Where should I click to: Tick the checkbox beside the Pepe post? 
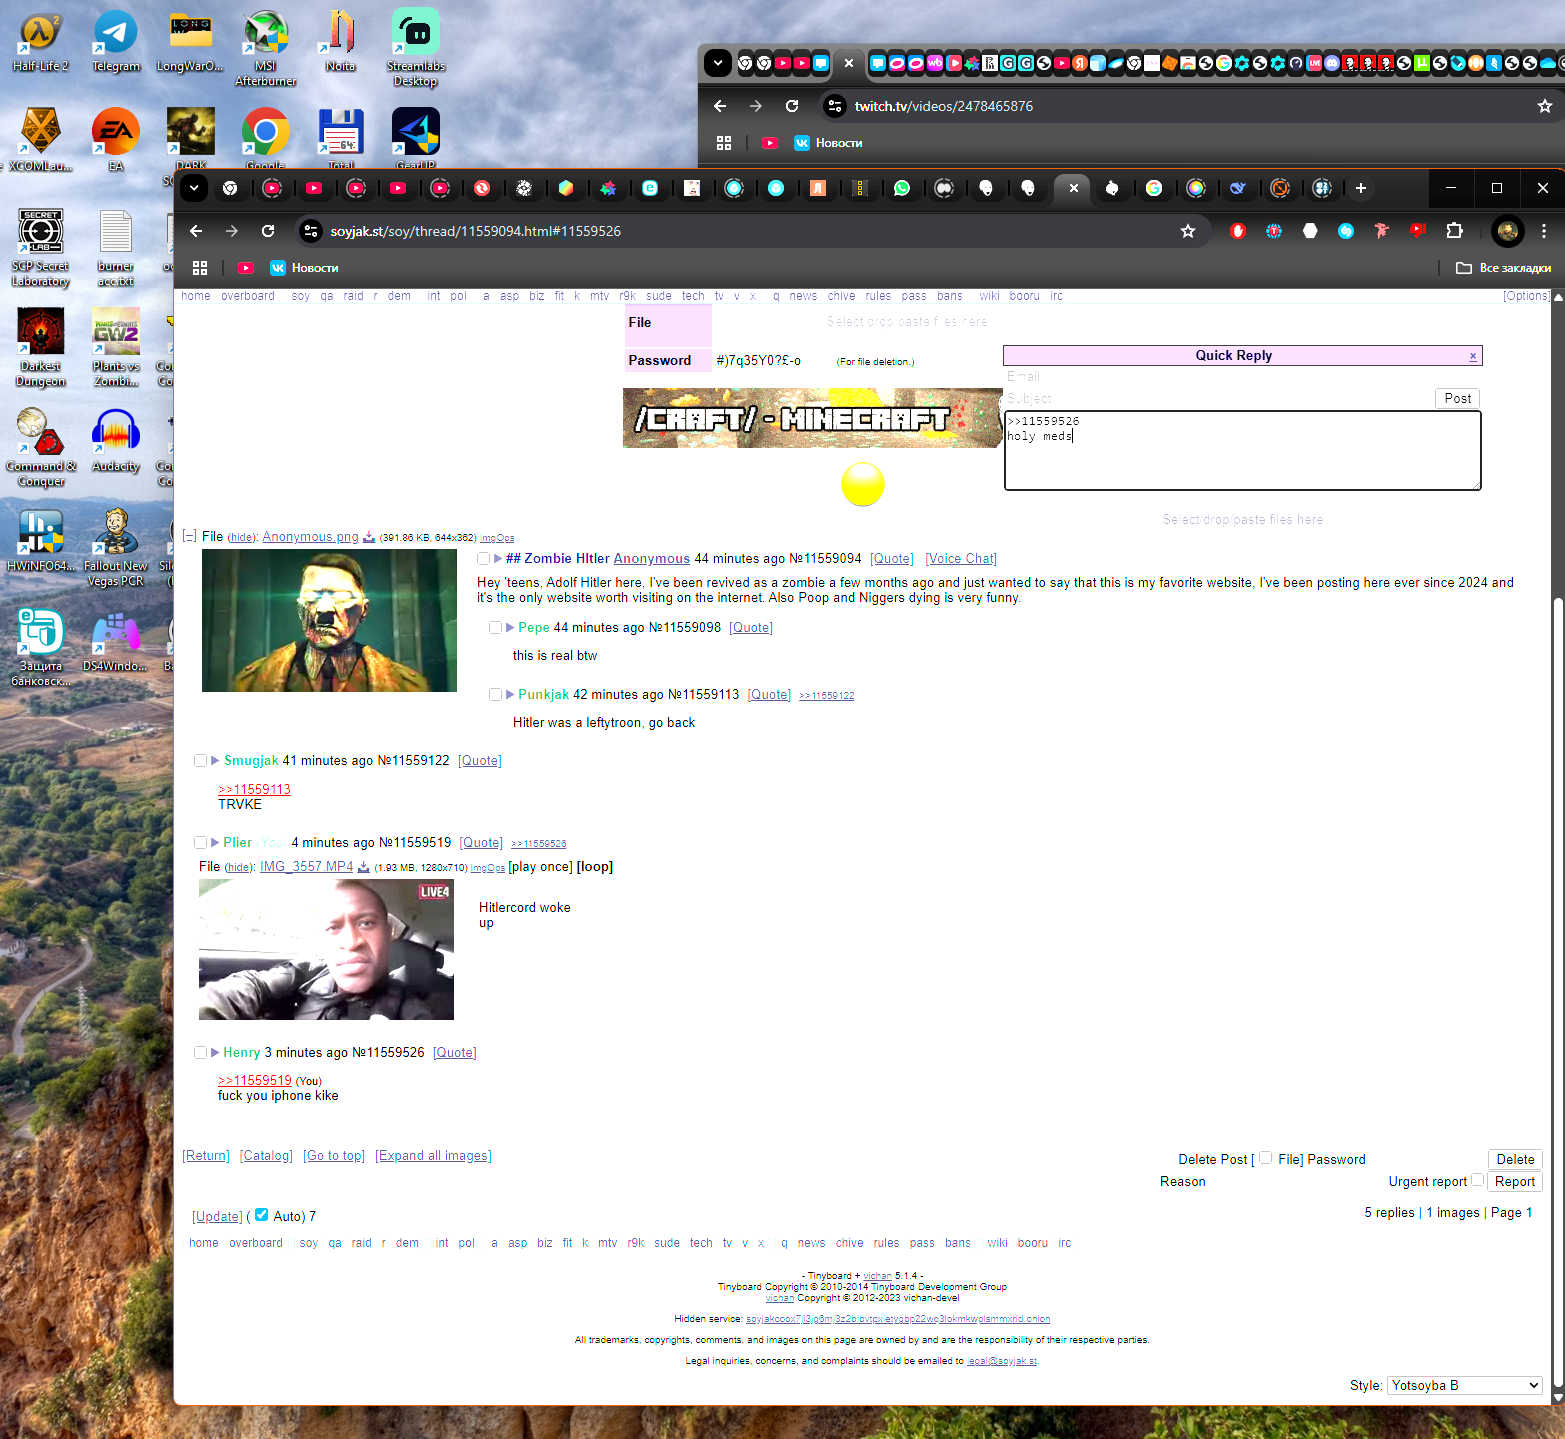pos(495,628)
